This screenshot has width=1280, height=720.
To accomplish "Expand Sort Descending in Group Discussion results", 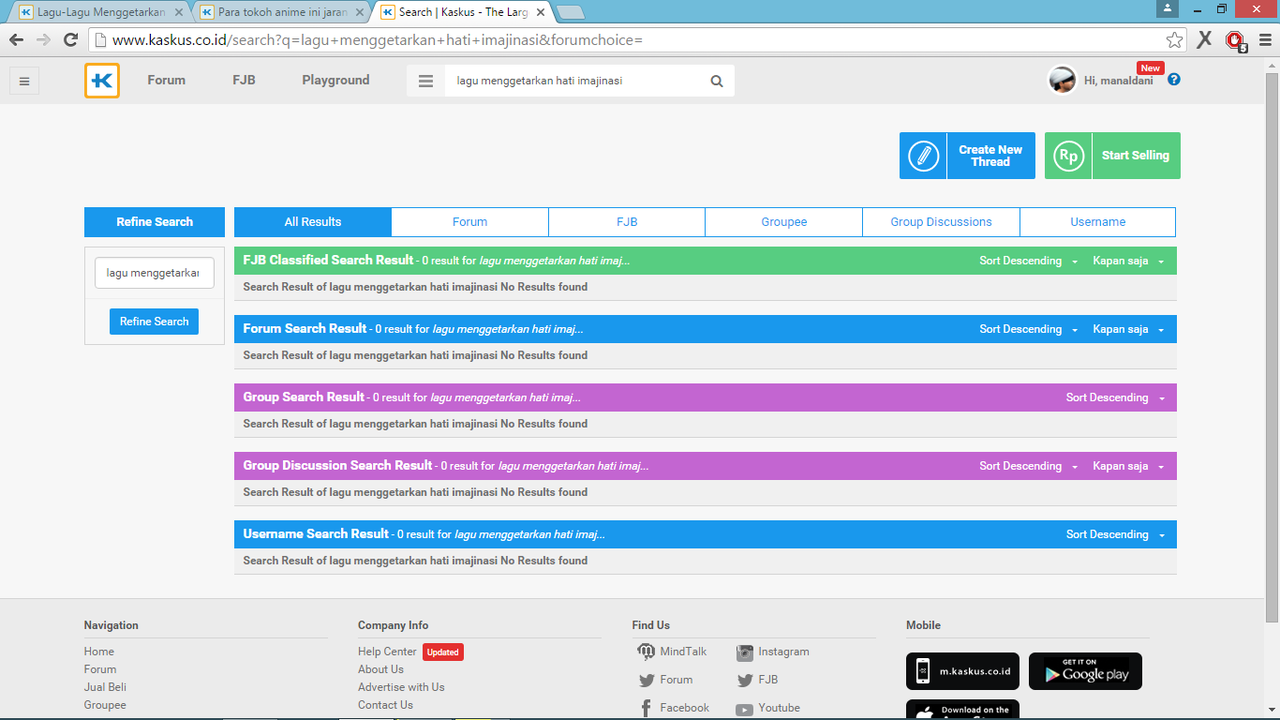I will coord(1028,466).
